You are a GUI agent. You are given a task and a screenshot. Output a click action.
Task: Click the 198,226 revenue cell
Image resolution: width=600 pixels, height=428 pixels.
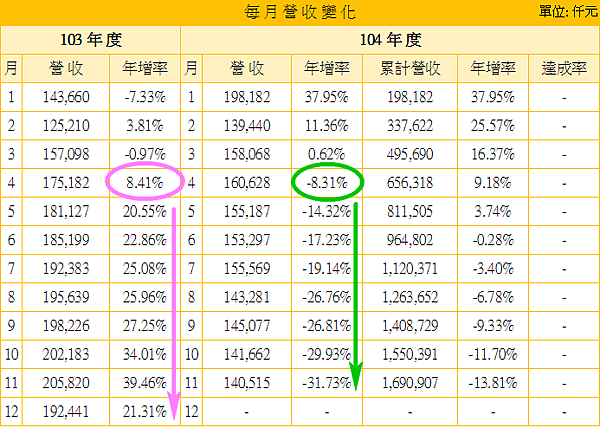tap(66, 326)
